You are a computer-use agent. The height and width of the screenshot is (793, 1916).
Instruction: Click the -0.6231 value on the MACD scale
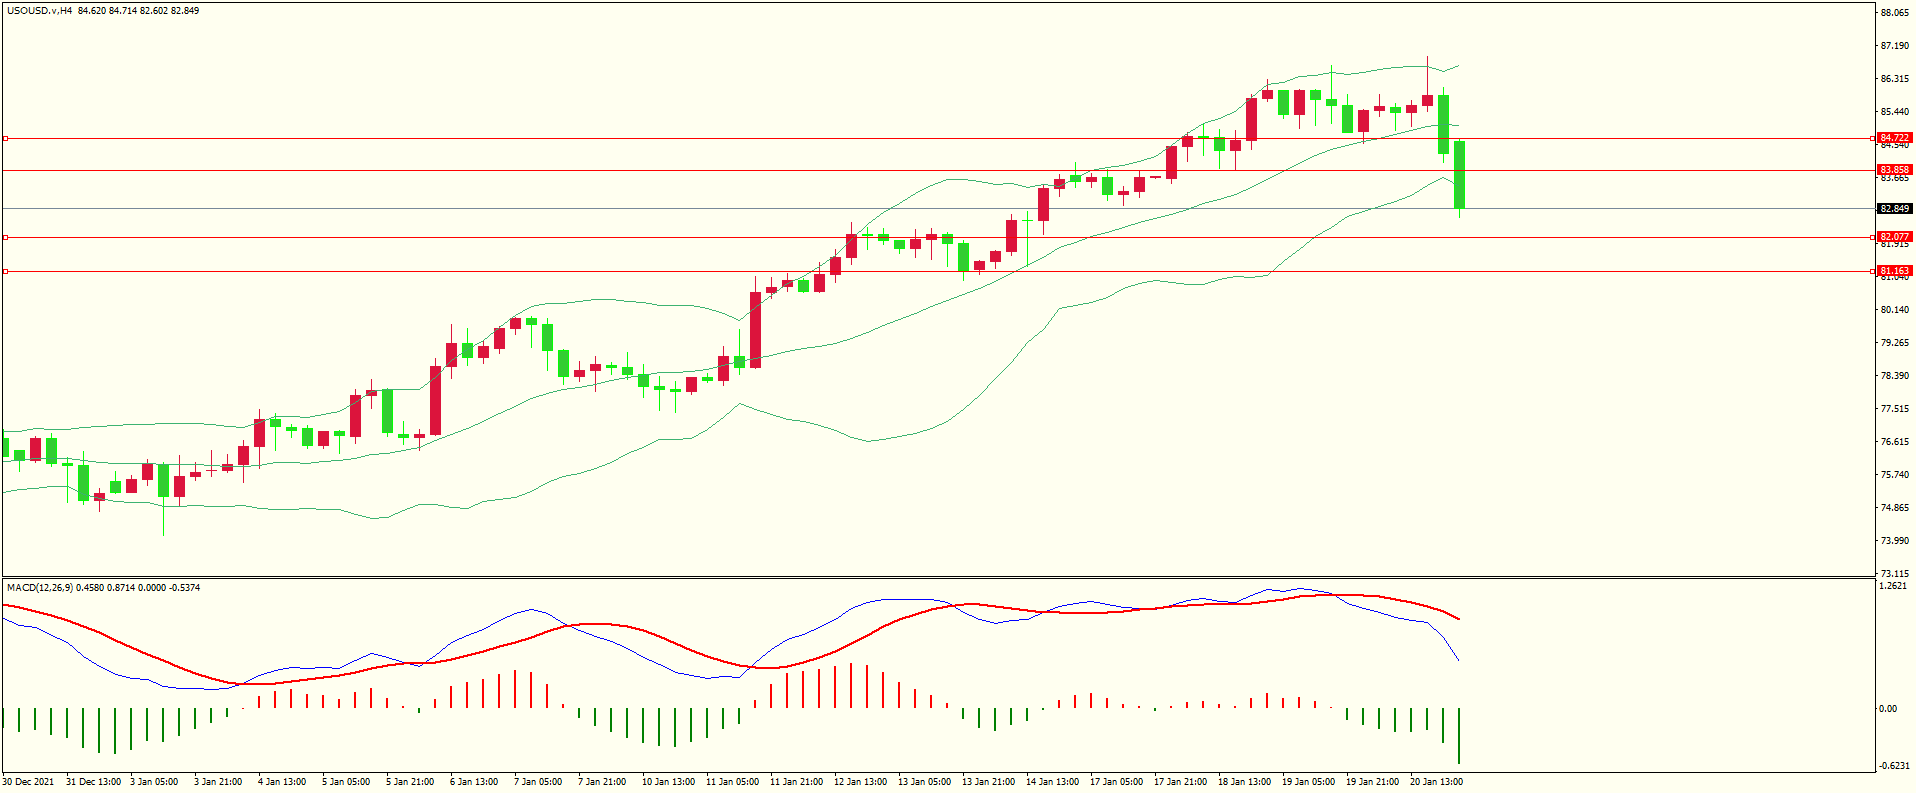click(x=1894, y=766)
